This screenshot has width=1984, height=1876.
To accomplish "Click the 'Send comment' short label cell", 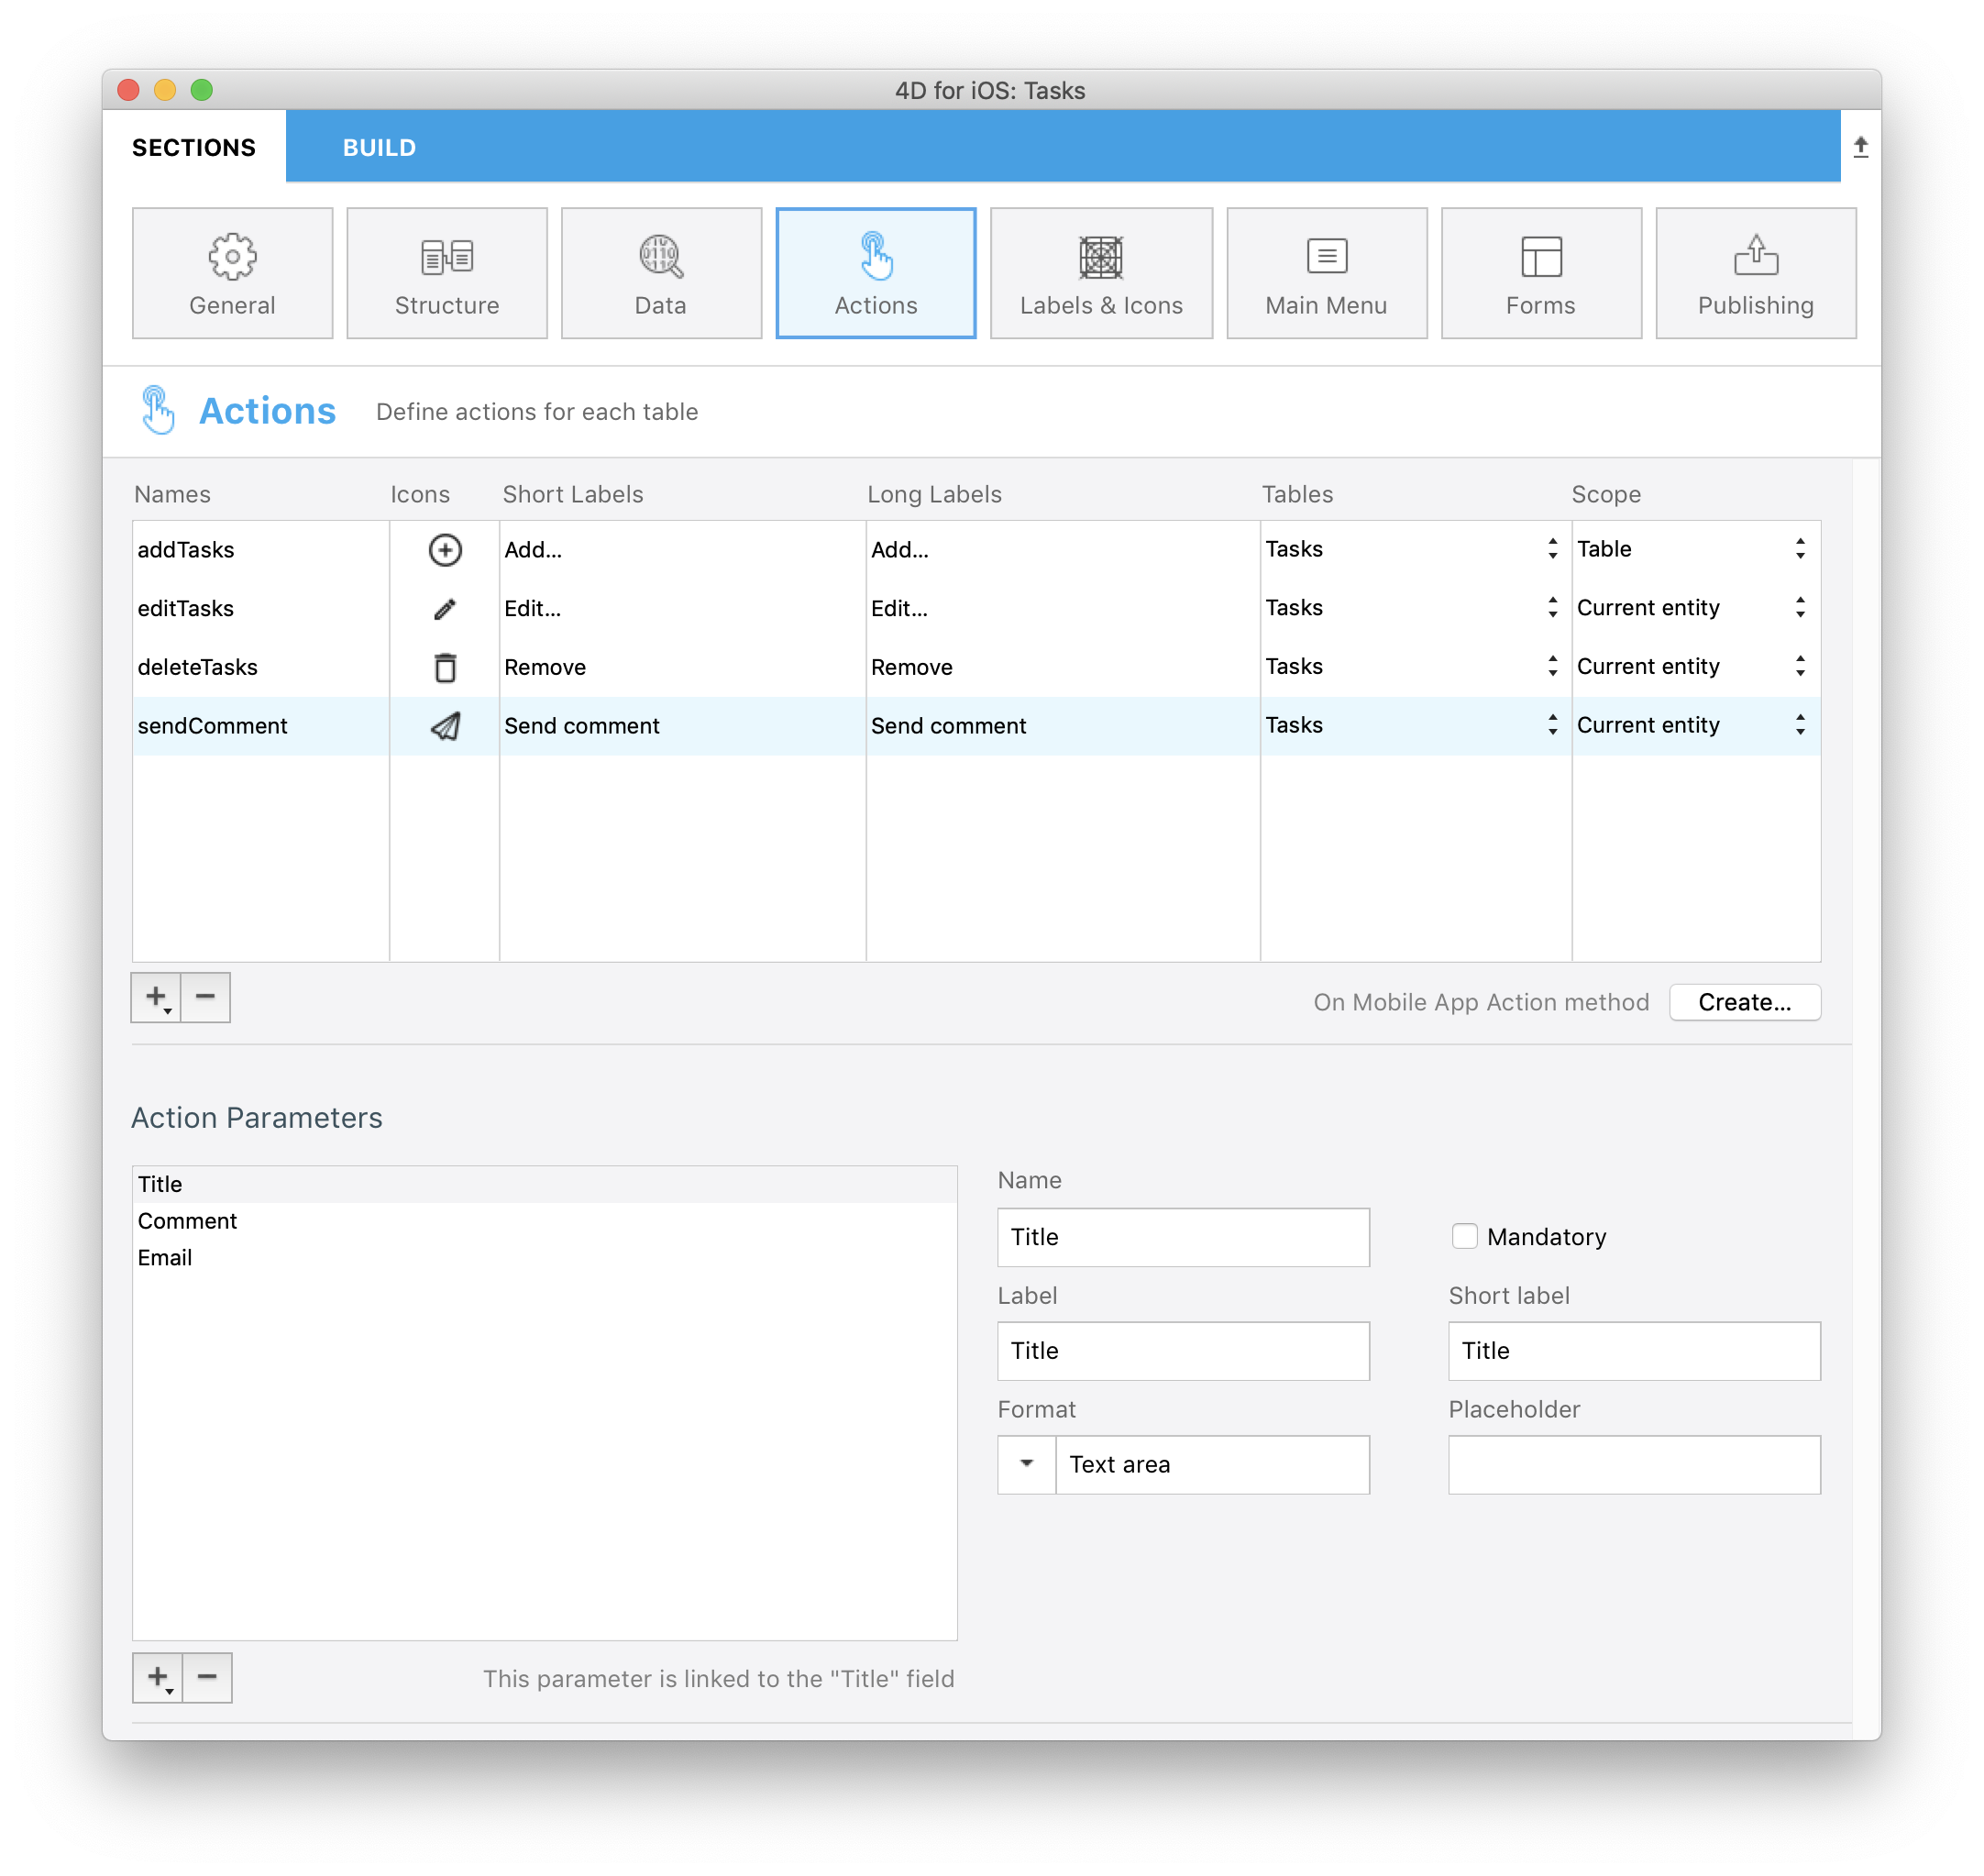I will click(x=682, y=726).
